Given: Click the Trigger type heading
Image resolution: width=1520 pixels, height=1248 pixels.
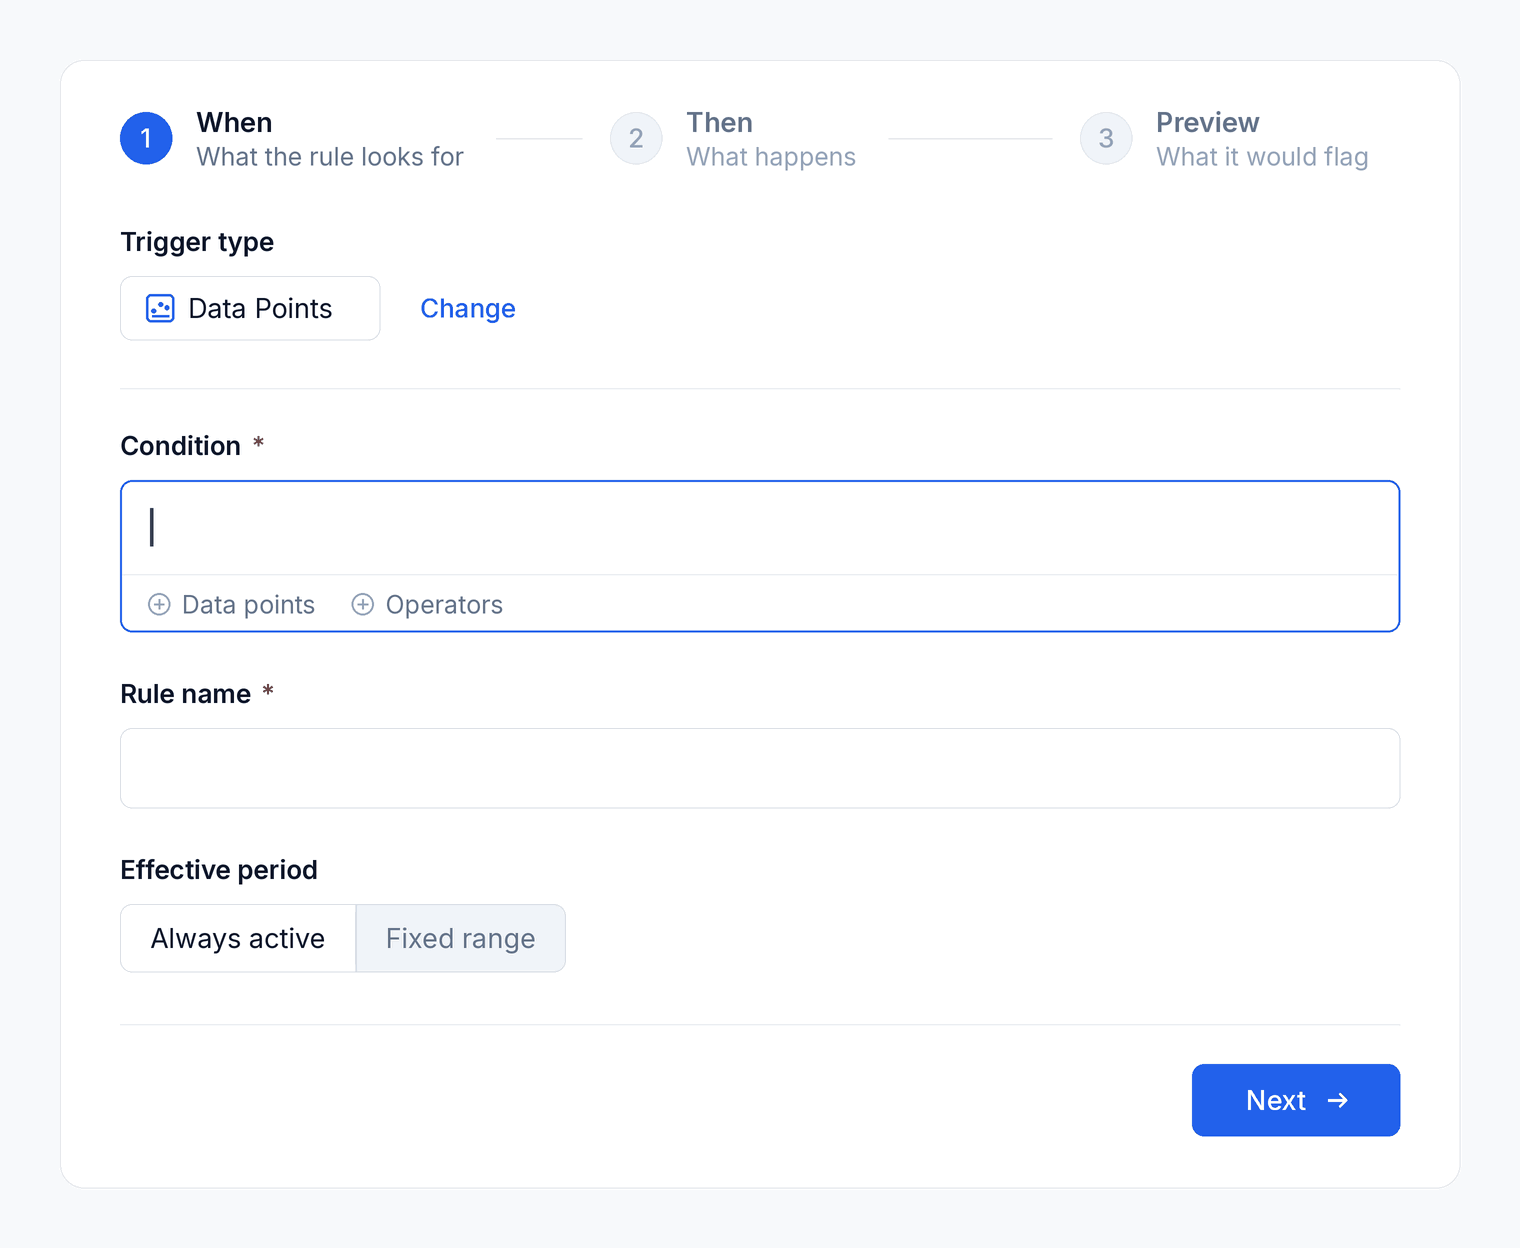Looking at the screenshot, I should coord(197,242).
